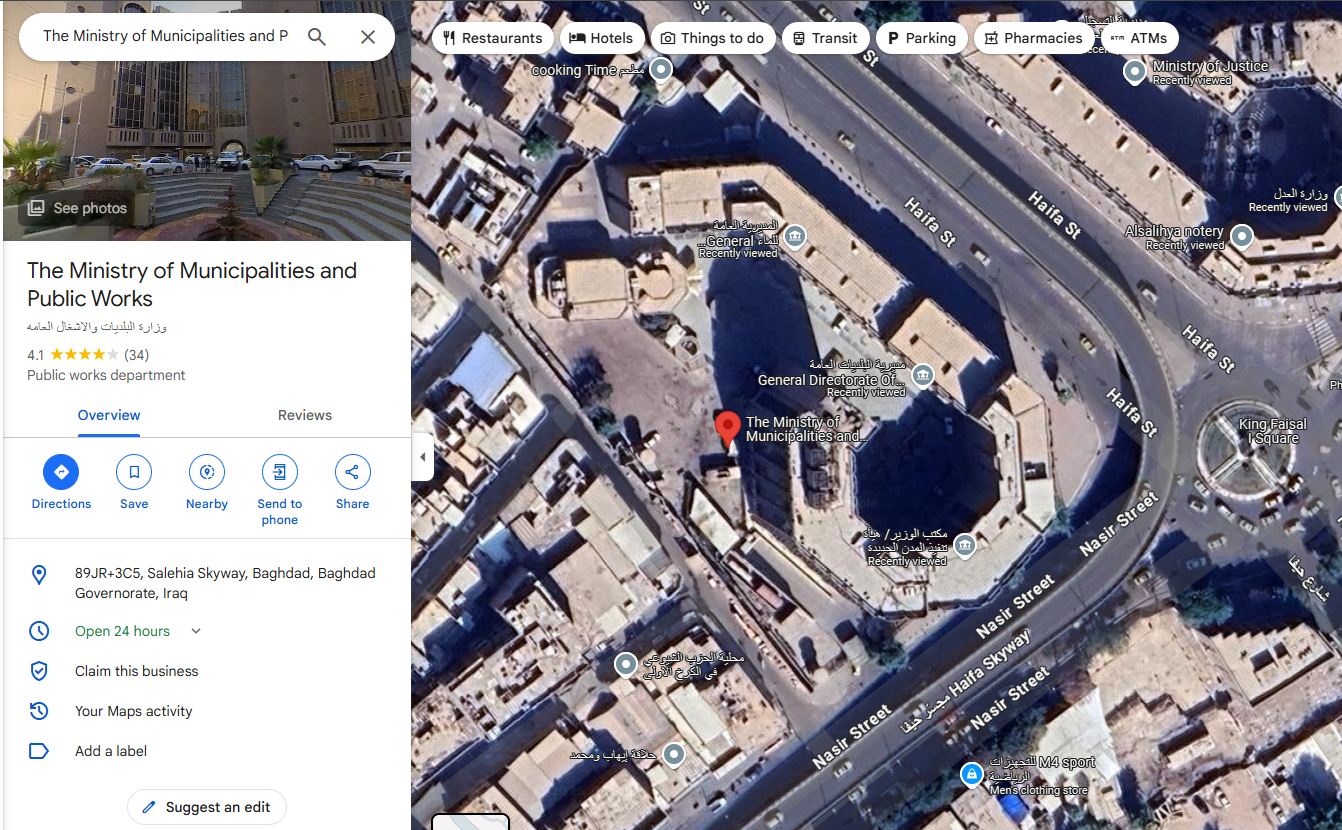
Task: Click the search box text field
Action: (165, 36)
